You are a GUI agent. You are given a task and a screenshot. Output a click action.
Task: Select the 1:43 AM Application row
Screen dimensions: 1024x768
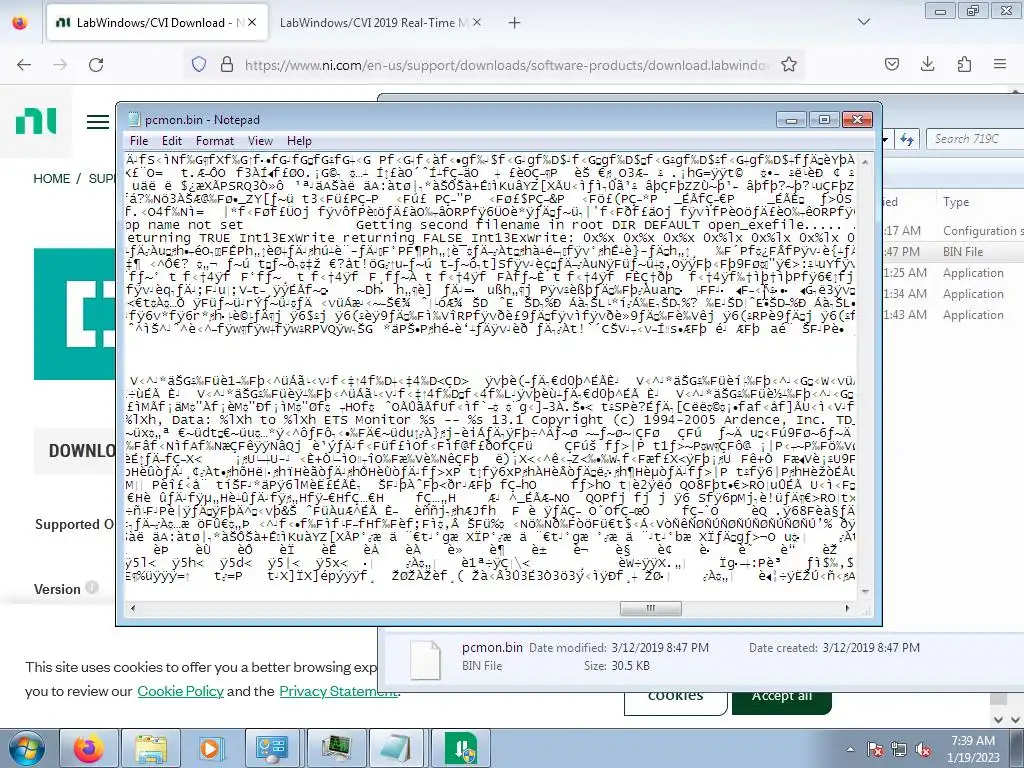[953, 315]
